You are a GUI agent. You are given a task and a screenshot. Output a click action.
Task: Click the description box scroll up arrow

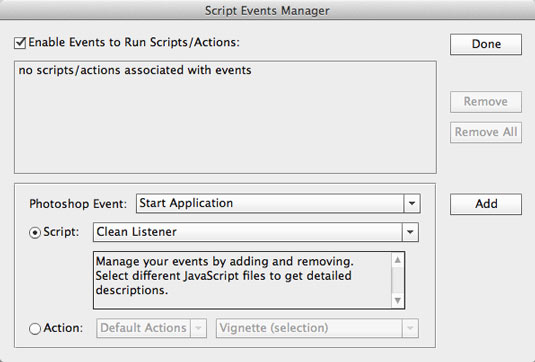tap(397, 260)
